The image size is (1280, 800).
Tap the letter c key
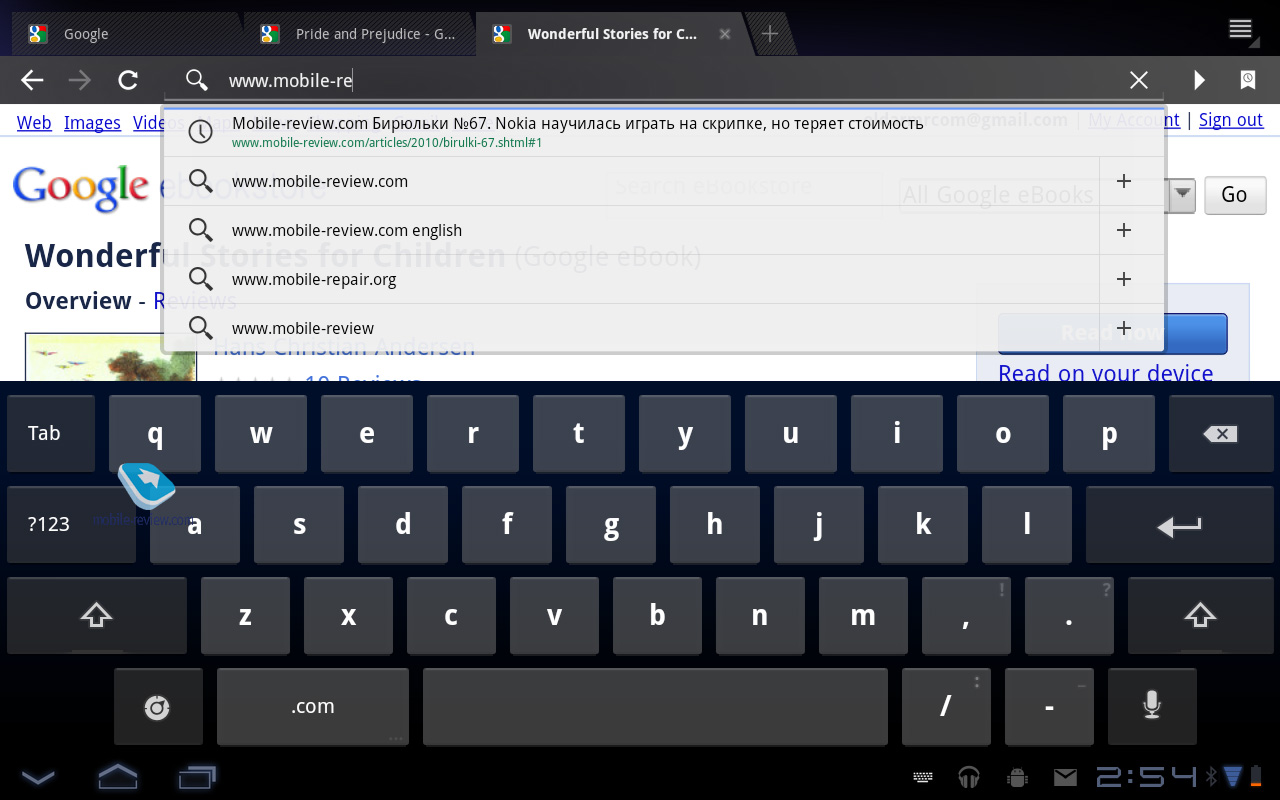pyautogui.click(x=451, y=616)
